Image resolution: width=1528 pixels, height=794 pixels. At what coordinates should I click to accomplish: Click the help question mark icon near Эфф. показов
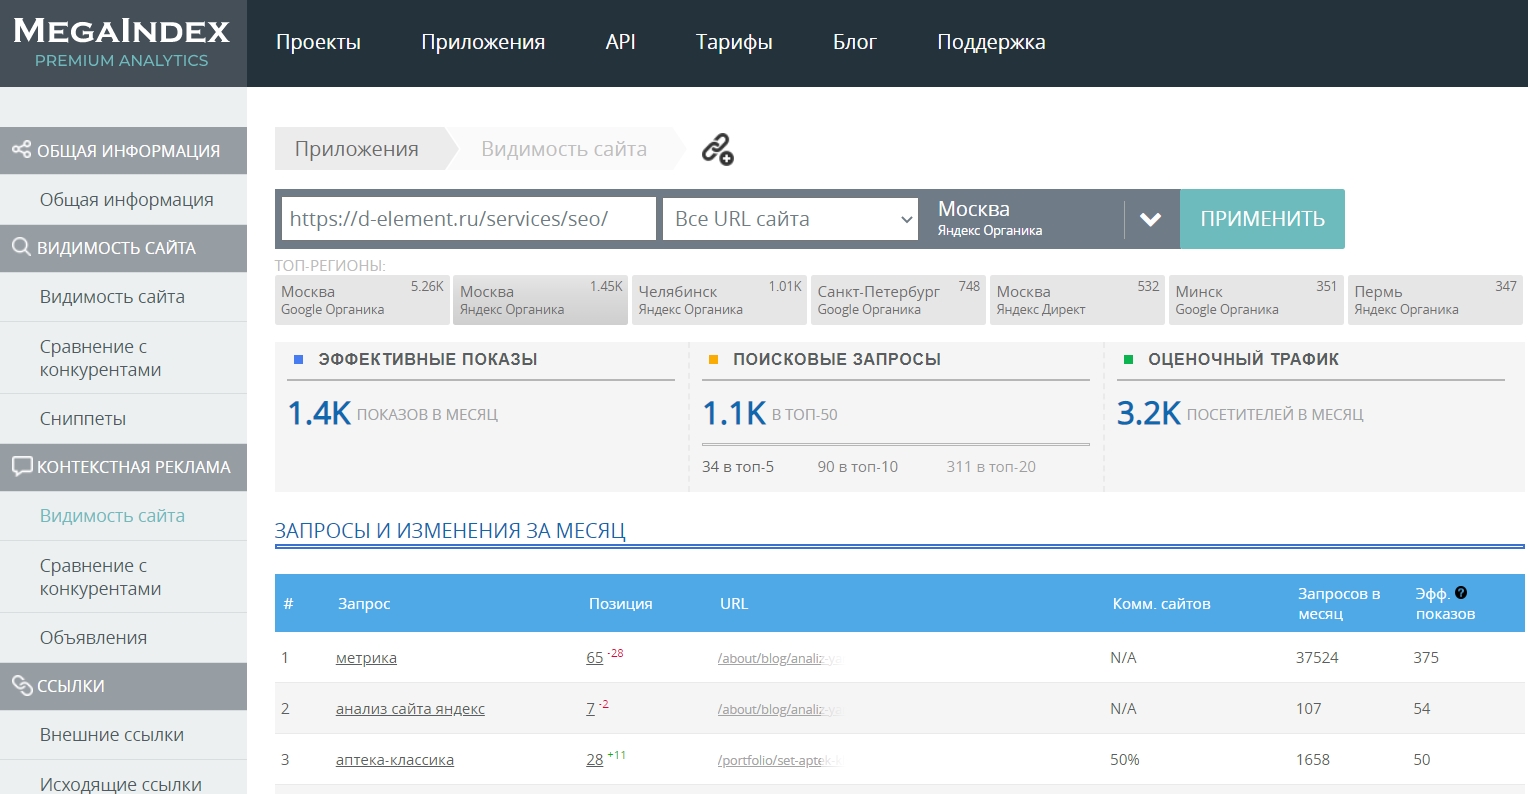[1461, 593]
